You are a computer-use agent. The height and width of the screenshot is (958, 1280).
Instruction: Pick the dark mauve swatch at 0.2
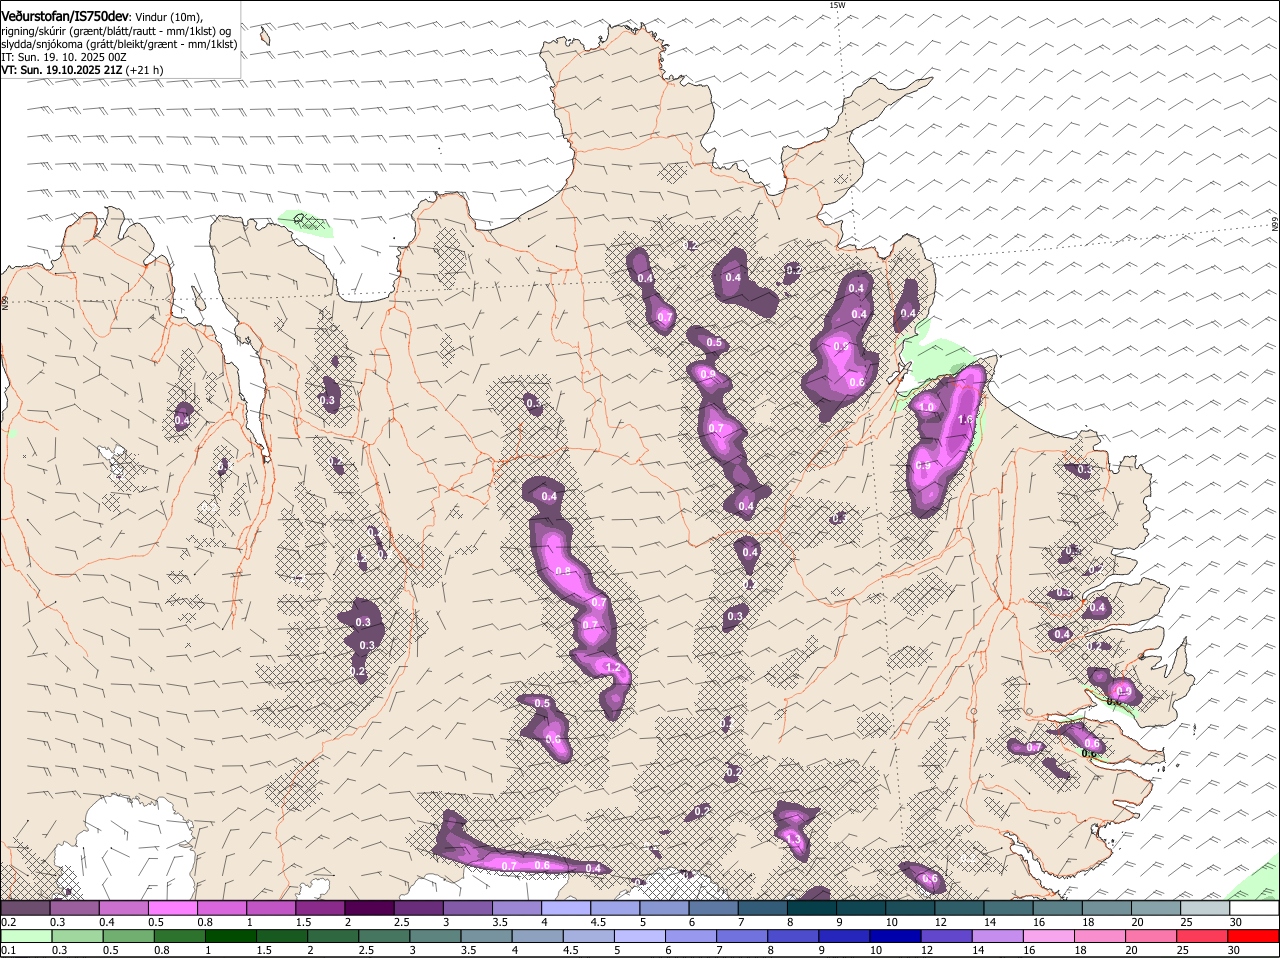point(25,908)
